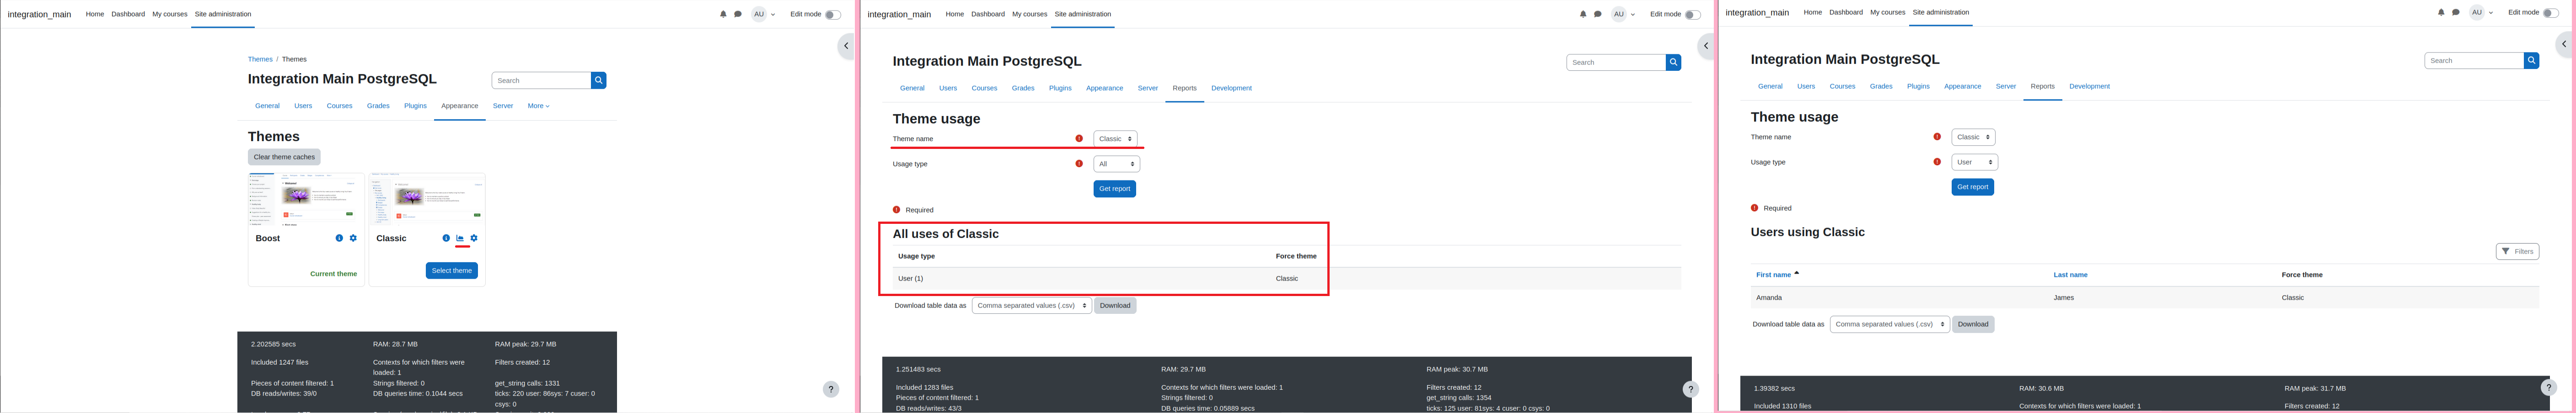Viewport: 2576px width, 413px height.
Task: Open Boost theme settings gear icon
Action: [353, 238]
